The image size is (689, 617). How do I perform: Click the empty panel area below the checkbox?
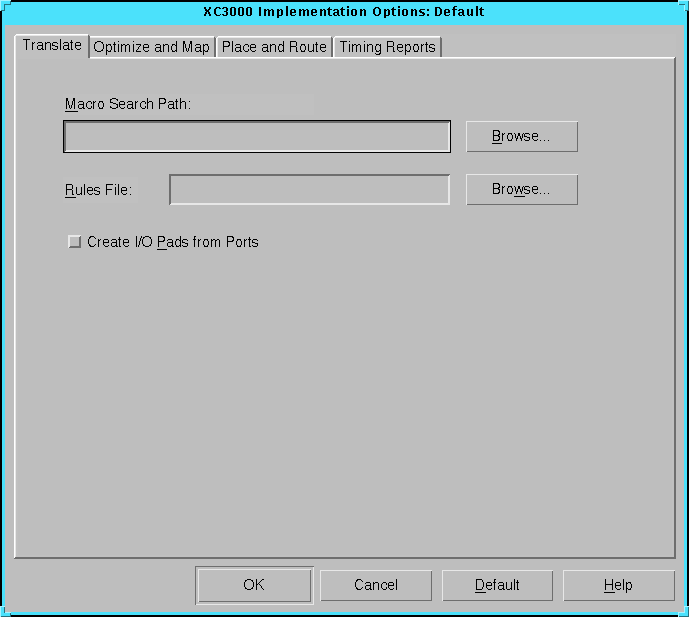pyautogui.click(x=344, y=400)
